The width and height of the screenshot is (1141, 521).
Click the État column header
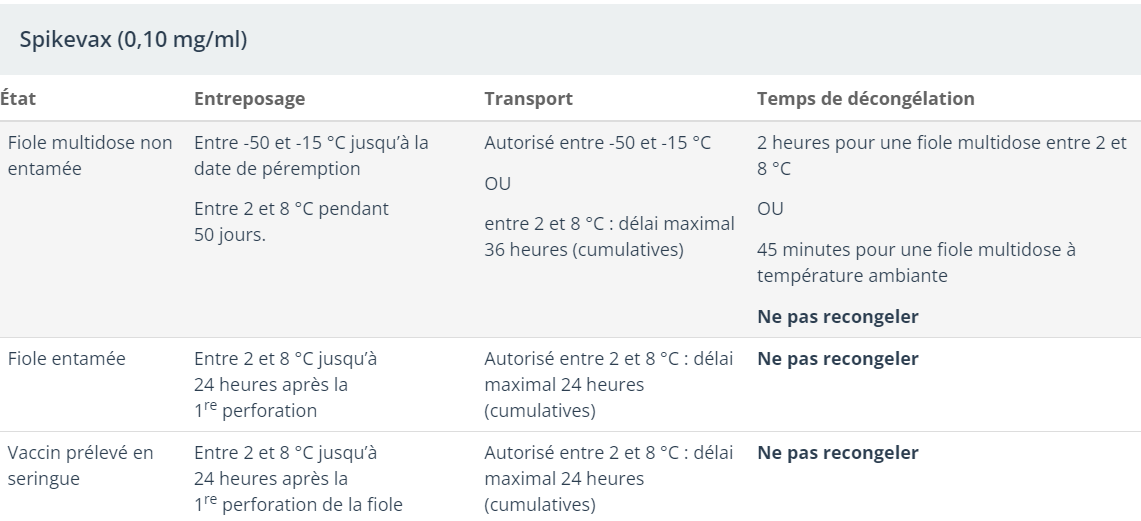[x=19, y=99]
